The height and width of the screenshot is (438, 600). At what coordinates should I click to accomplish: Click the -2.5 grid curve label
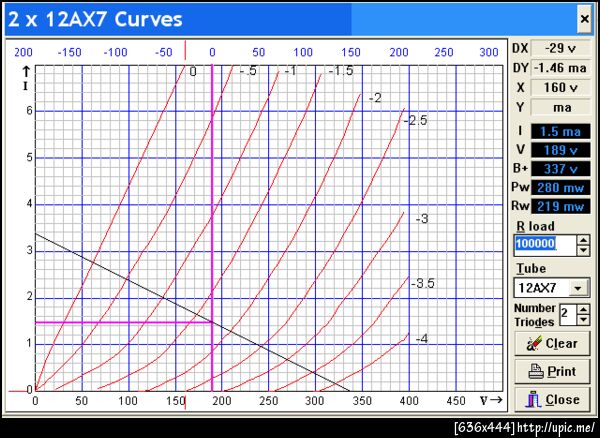click(416, 120)
